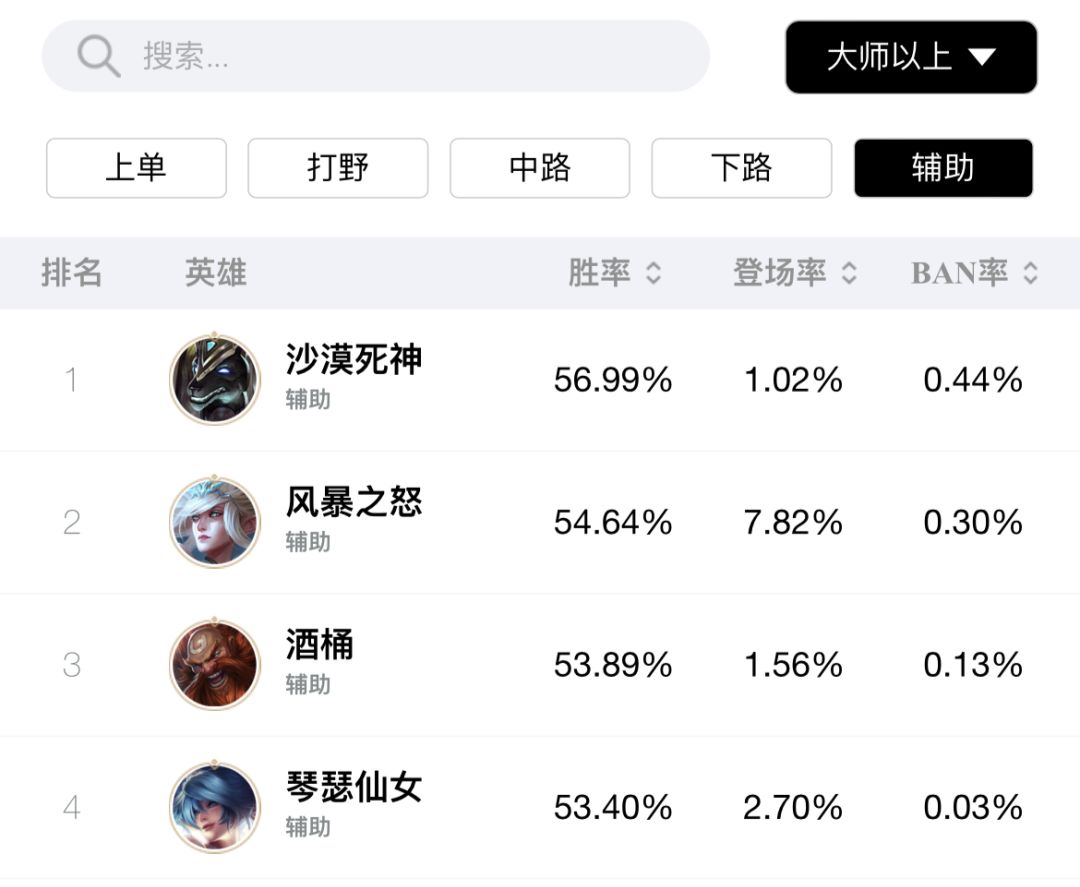Click the dropdown arrow beside 大师以上

[982, 57]
